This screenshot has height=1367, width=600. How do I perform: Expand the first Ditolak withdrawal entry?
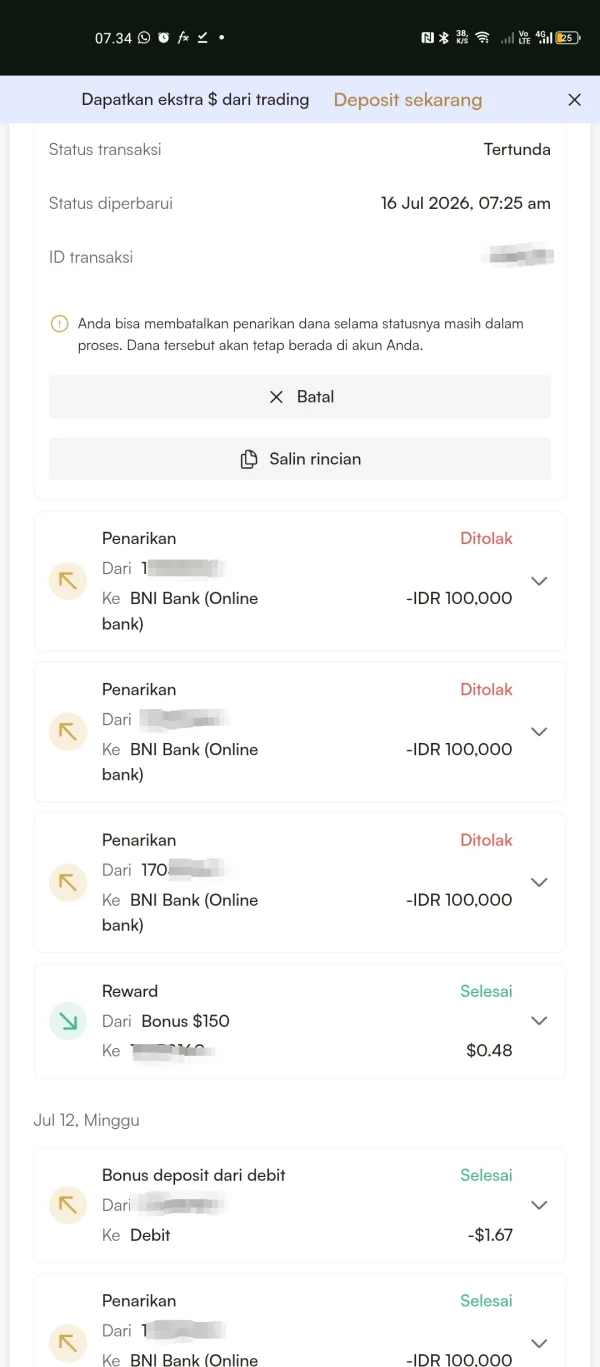click(539, 581)
